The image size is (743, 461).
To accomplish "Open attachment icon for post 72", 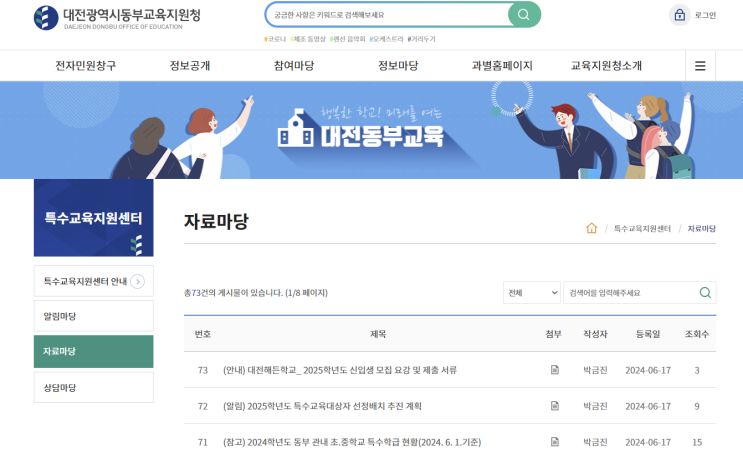I will (x=554, y=406).
